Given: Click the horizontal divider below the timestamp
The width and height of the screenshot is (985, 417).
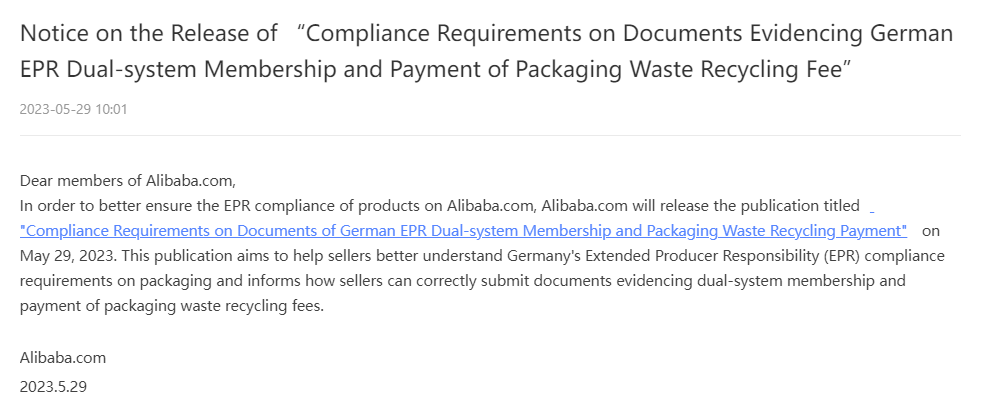Looking at the screenshot, I should point(490,135).
